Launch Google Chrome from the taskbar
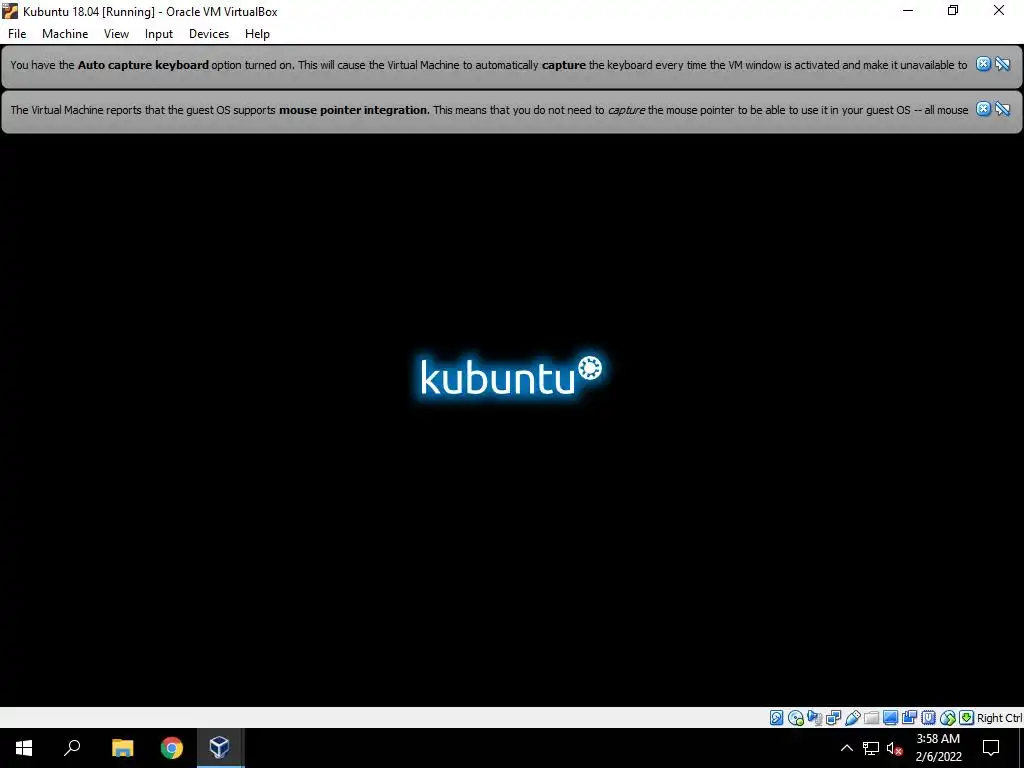1024x768 pixels. pos(172,748)
